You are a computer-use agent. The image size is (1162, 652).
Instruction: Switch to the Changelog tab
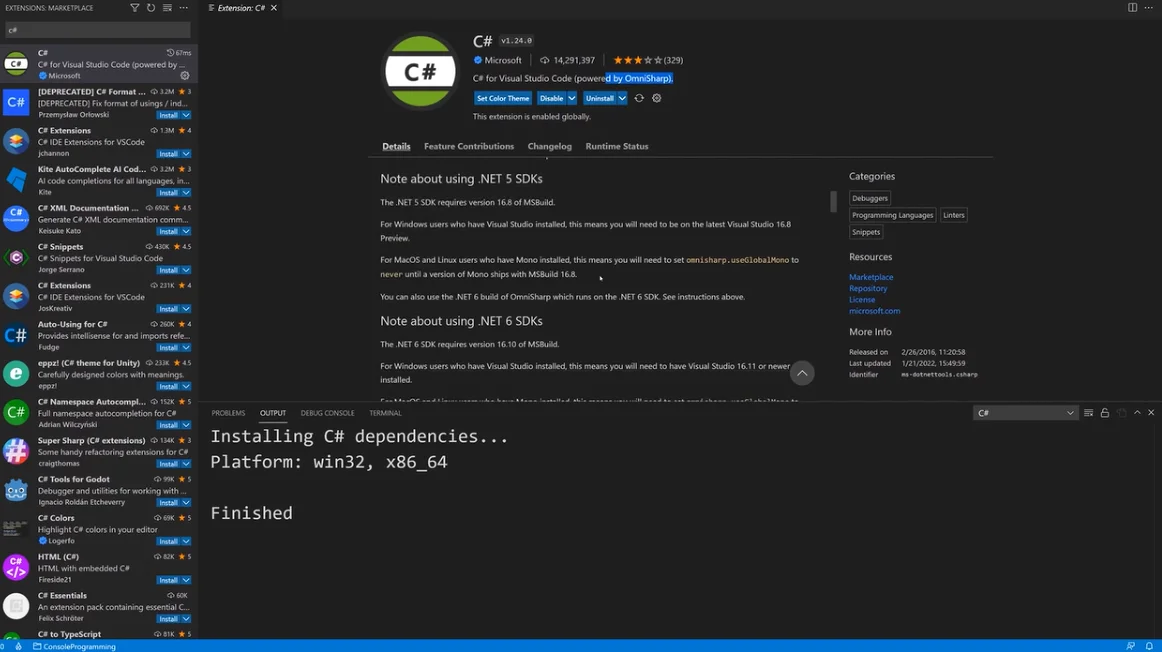coord(549,147)
